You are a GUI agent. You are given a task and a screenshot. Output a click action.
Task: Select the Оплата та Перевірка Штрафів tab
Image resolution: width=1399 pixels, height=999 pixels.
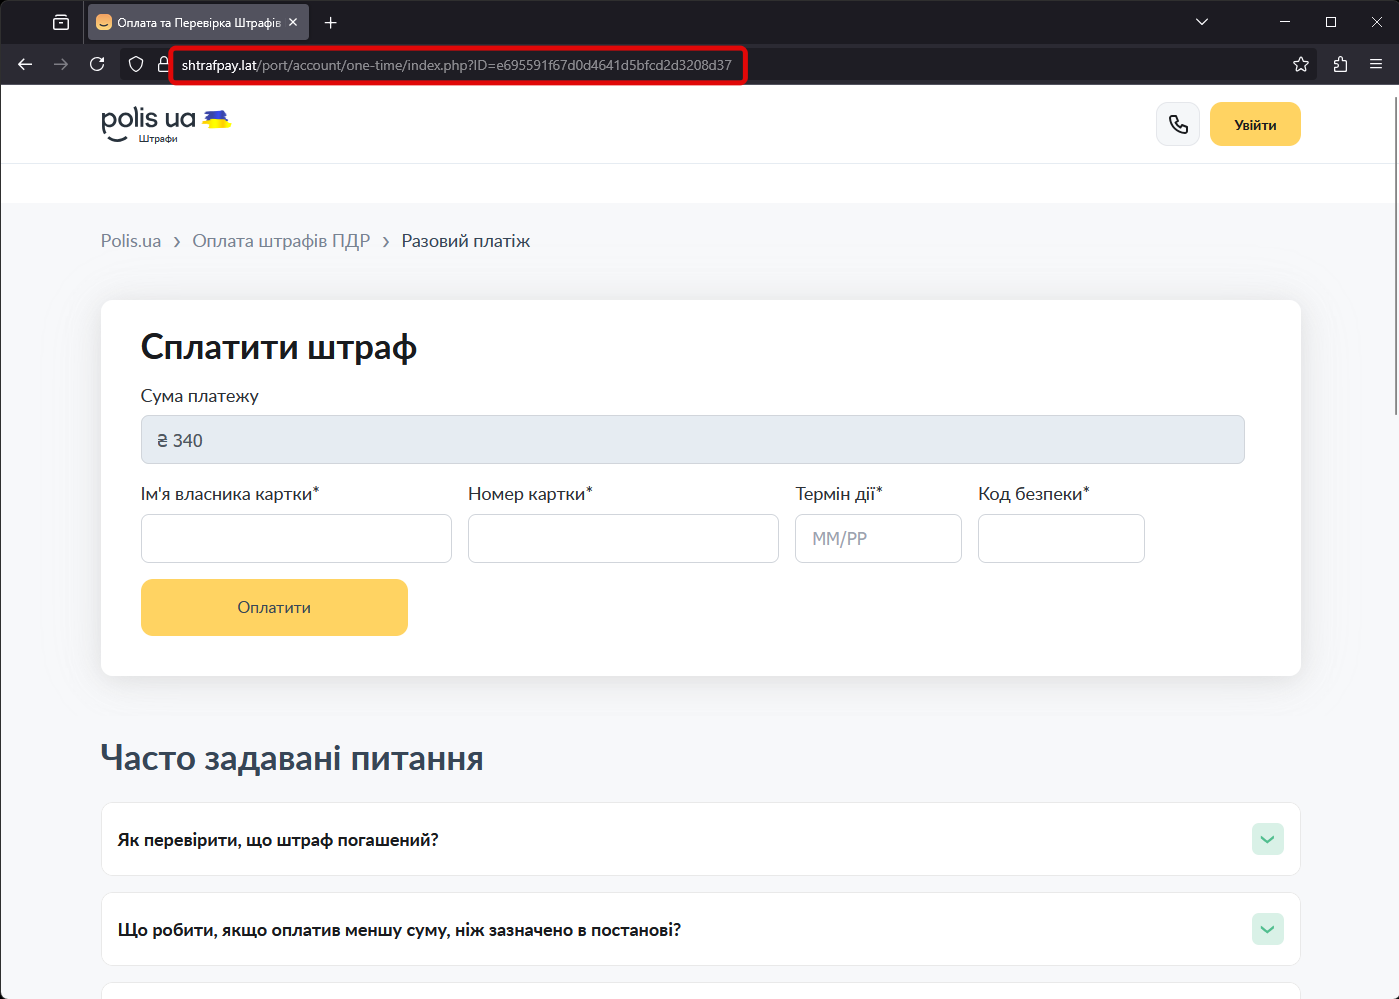click(198, 22)
